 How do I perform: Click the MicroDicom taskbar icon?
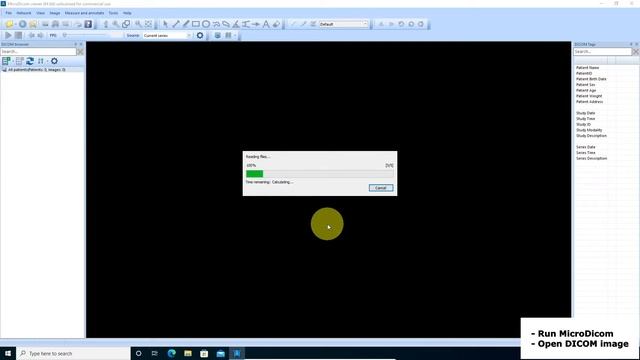[x=237, y=353]
